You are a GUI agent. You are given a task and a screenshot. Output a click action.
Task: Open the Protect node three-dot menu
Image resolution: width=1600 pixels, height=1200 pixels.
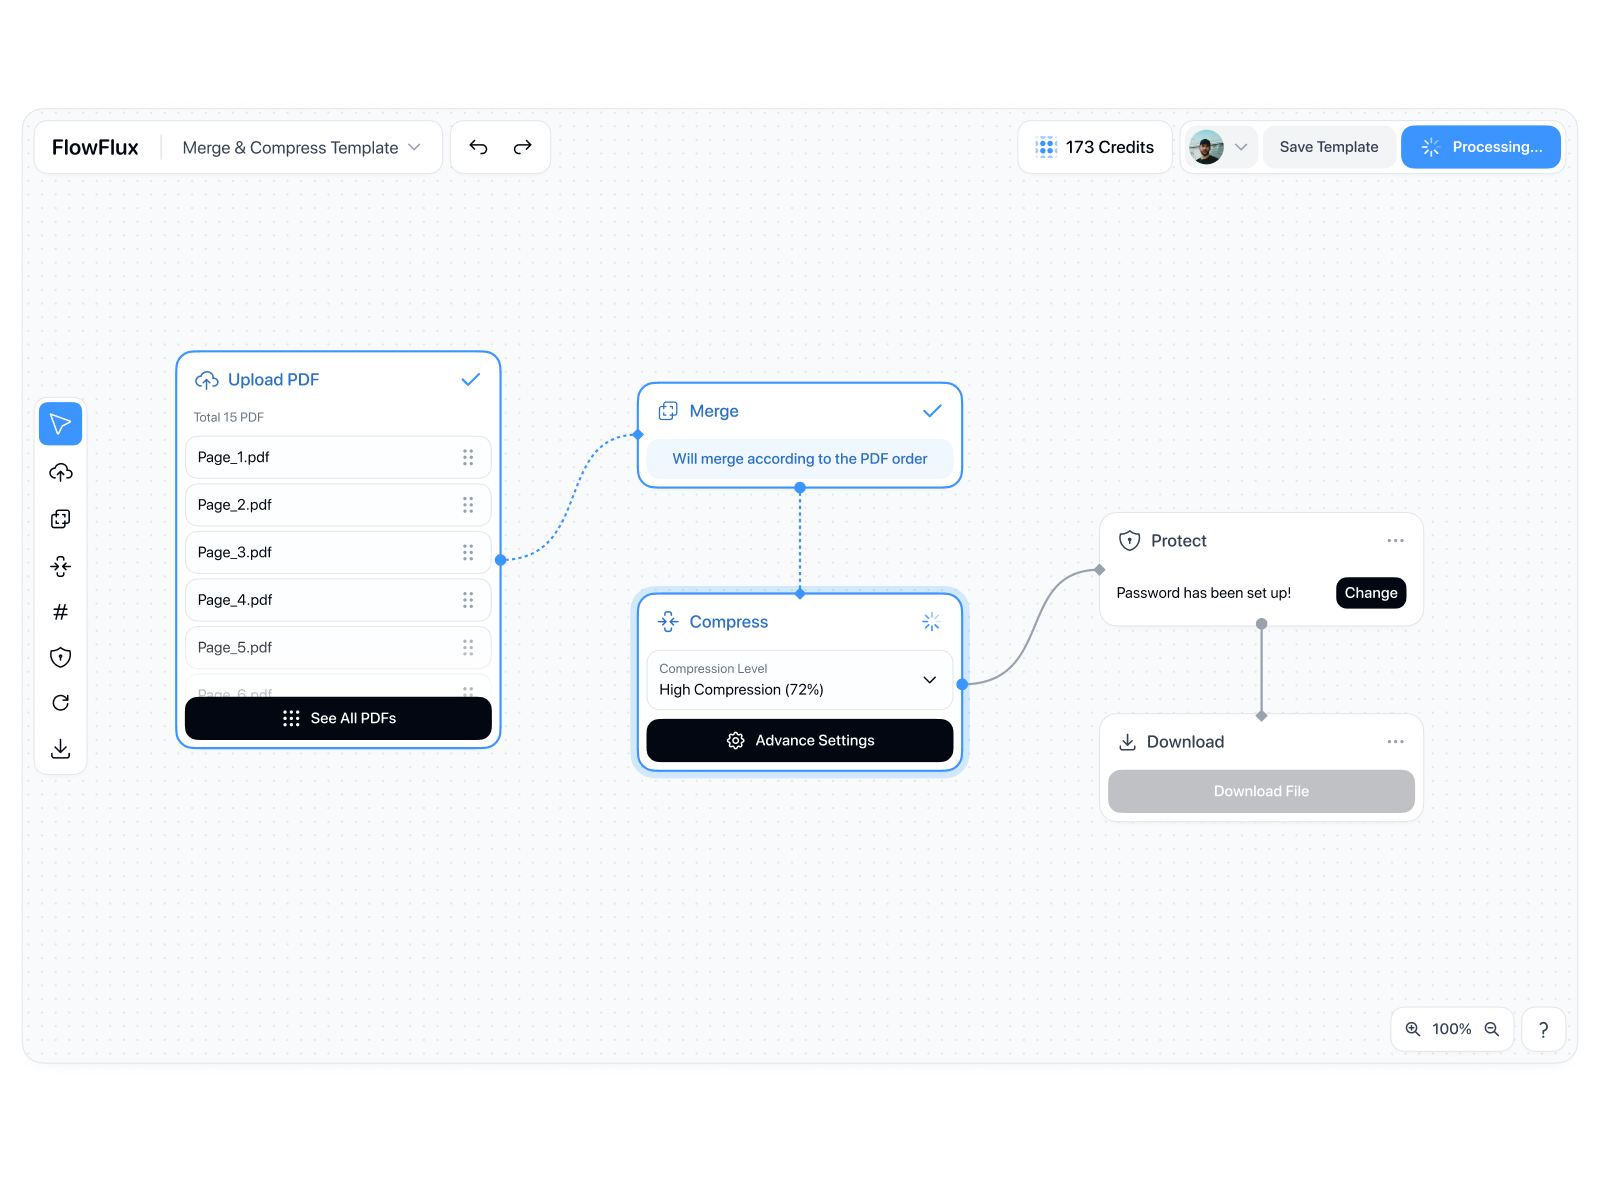click(1395, 541)
